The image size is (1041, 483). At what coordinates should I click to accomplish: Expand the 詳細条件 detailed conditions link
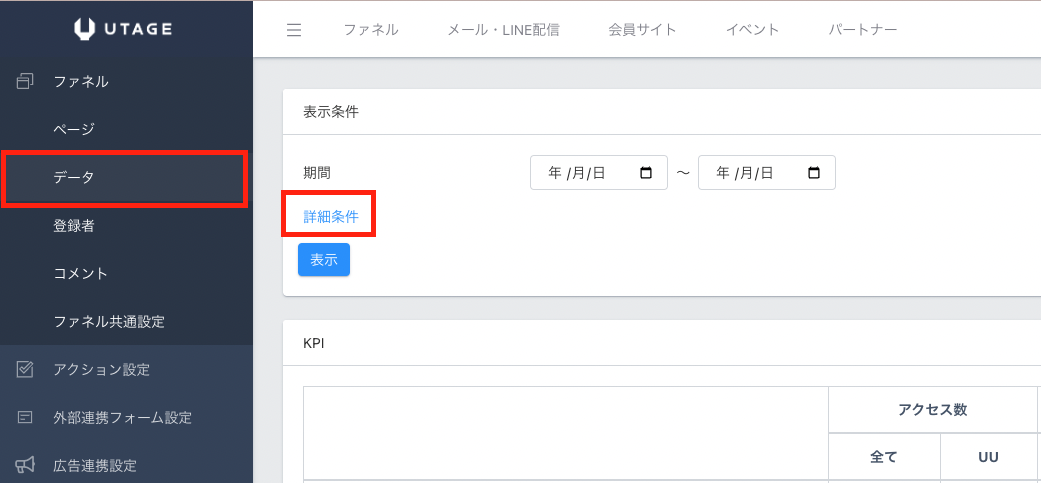[330, 216]
